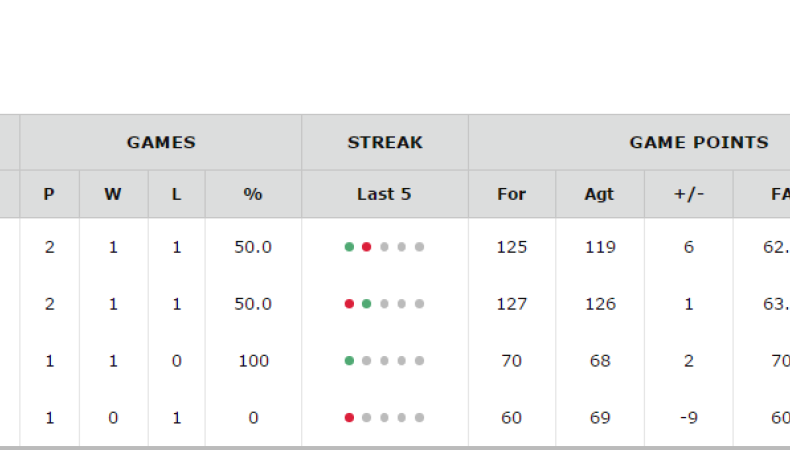
Task: Click third row's green win streak dot
Action: tap(349, 361)
